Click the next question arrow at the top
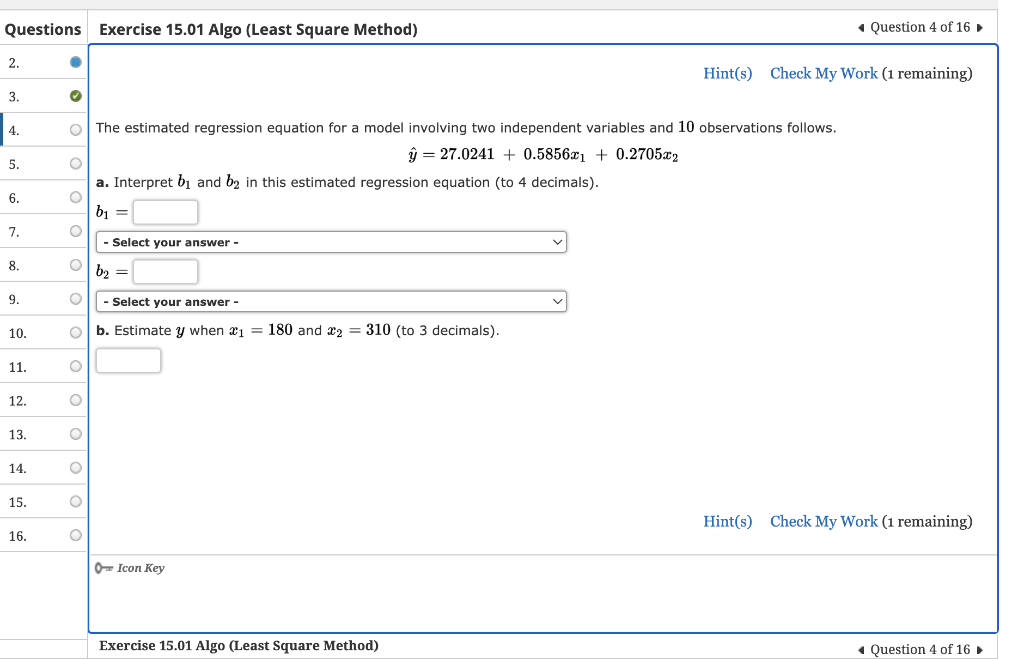The height and width of the screenshot is (659, 1024). pyautogui.click(x=980, y=27)
